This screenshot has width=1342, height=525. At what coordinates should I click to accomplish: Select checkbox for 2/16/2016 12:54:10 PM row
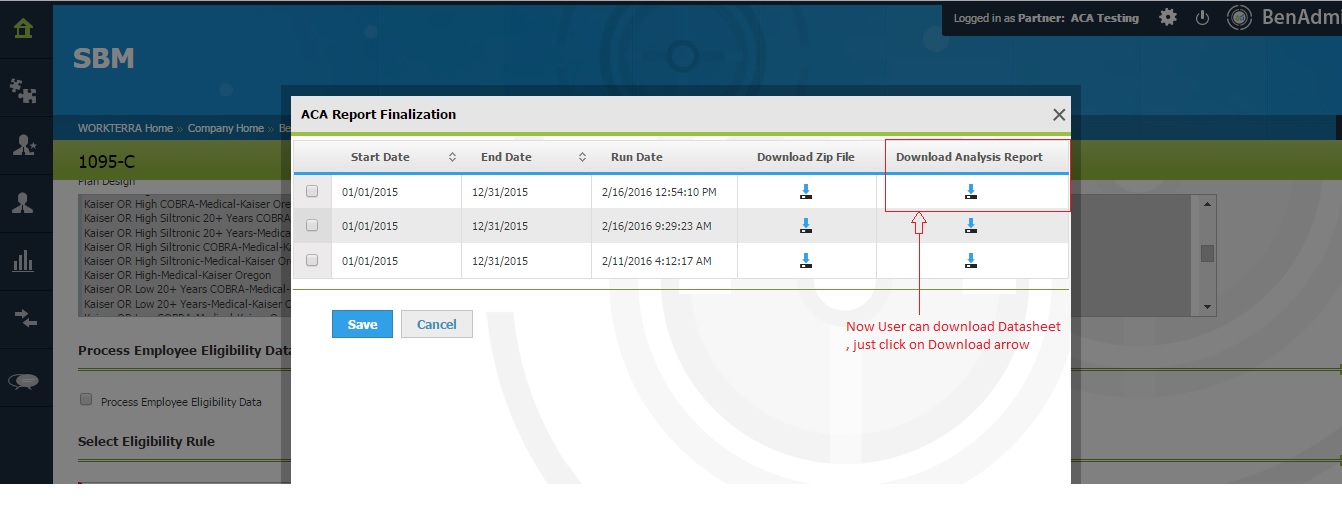(312, 191)
